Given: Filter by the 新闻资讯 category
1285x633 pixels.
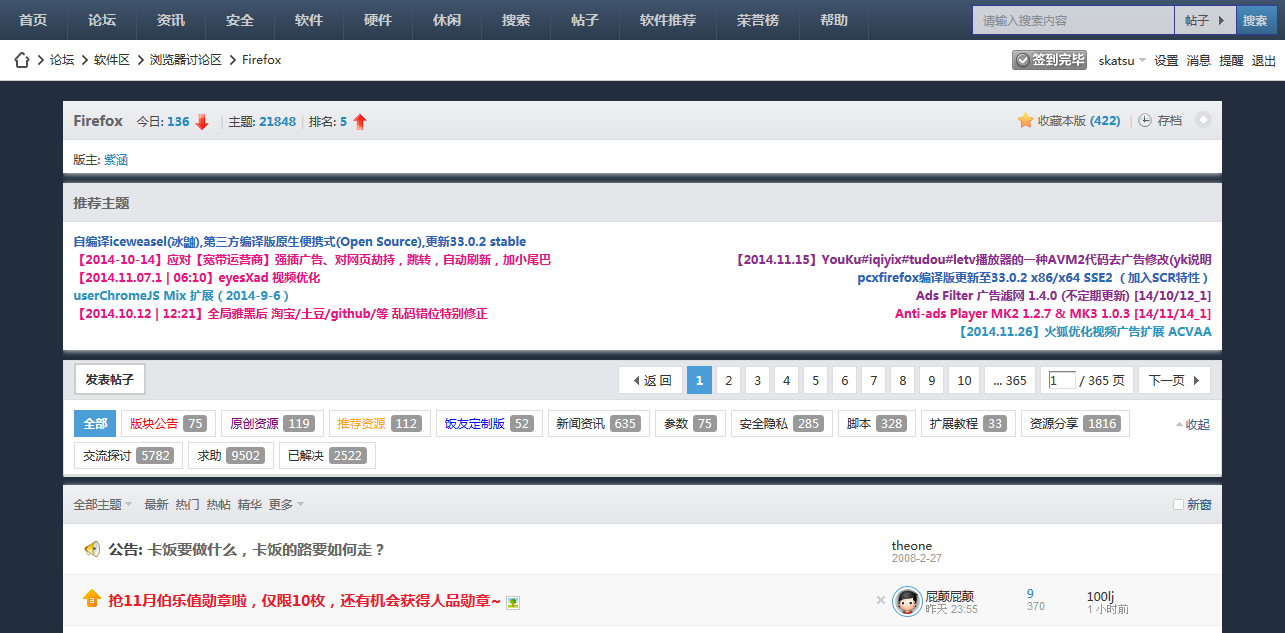Looking at the screenshot, I should click(598, 424).
